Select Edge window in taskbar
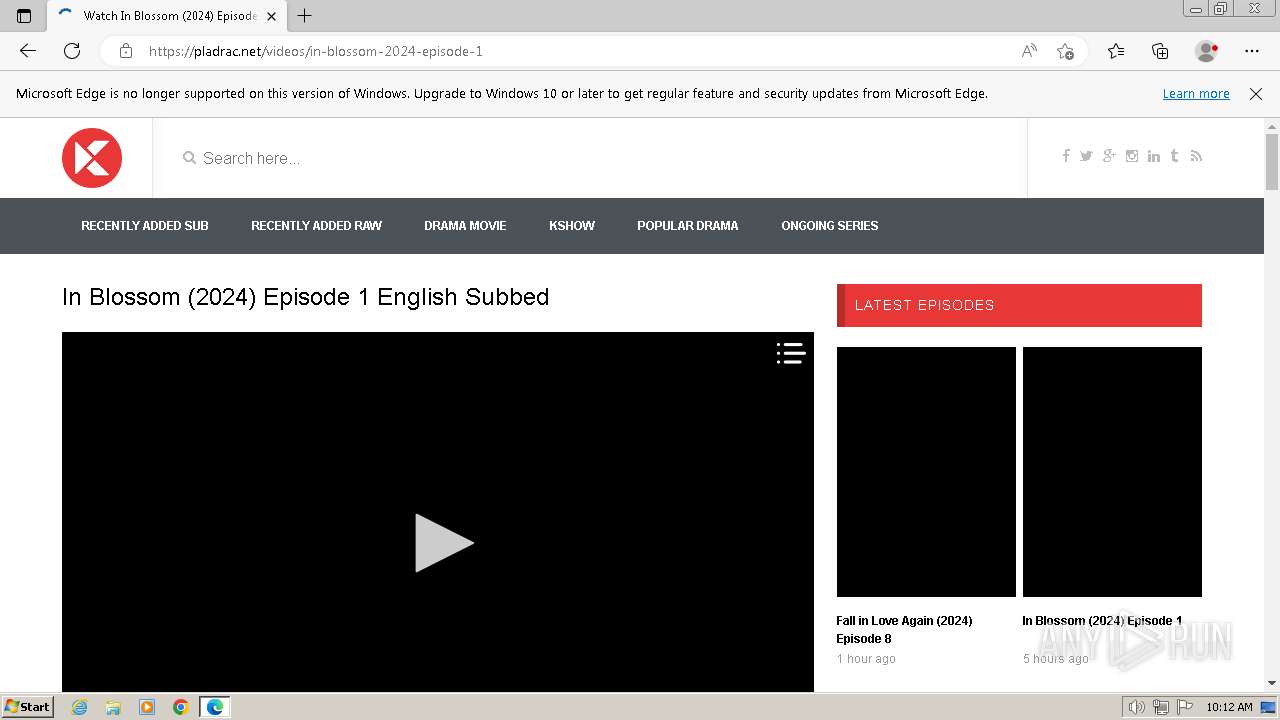This screenshot has width=1280, height=720. pyautogui.click(x=215, y=707)
